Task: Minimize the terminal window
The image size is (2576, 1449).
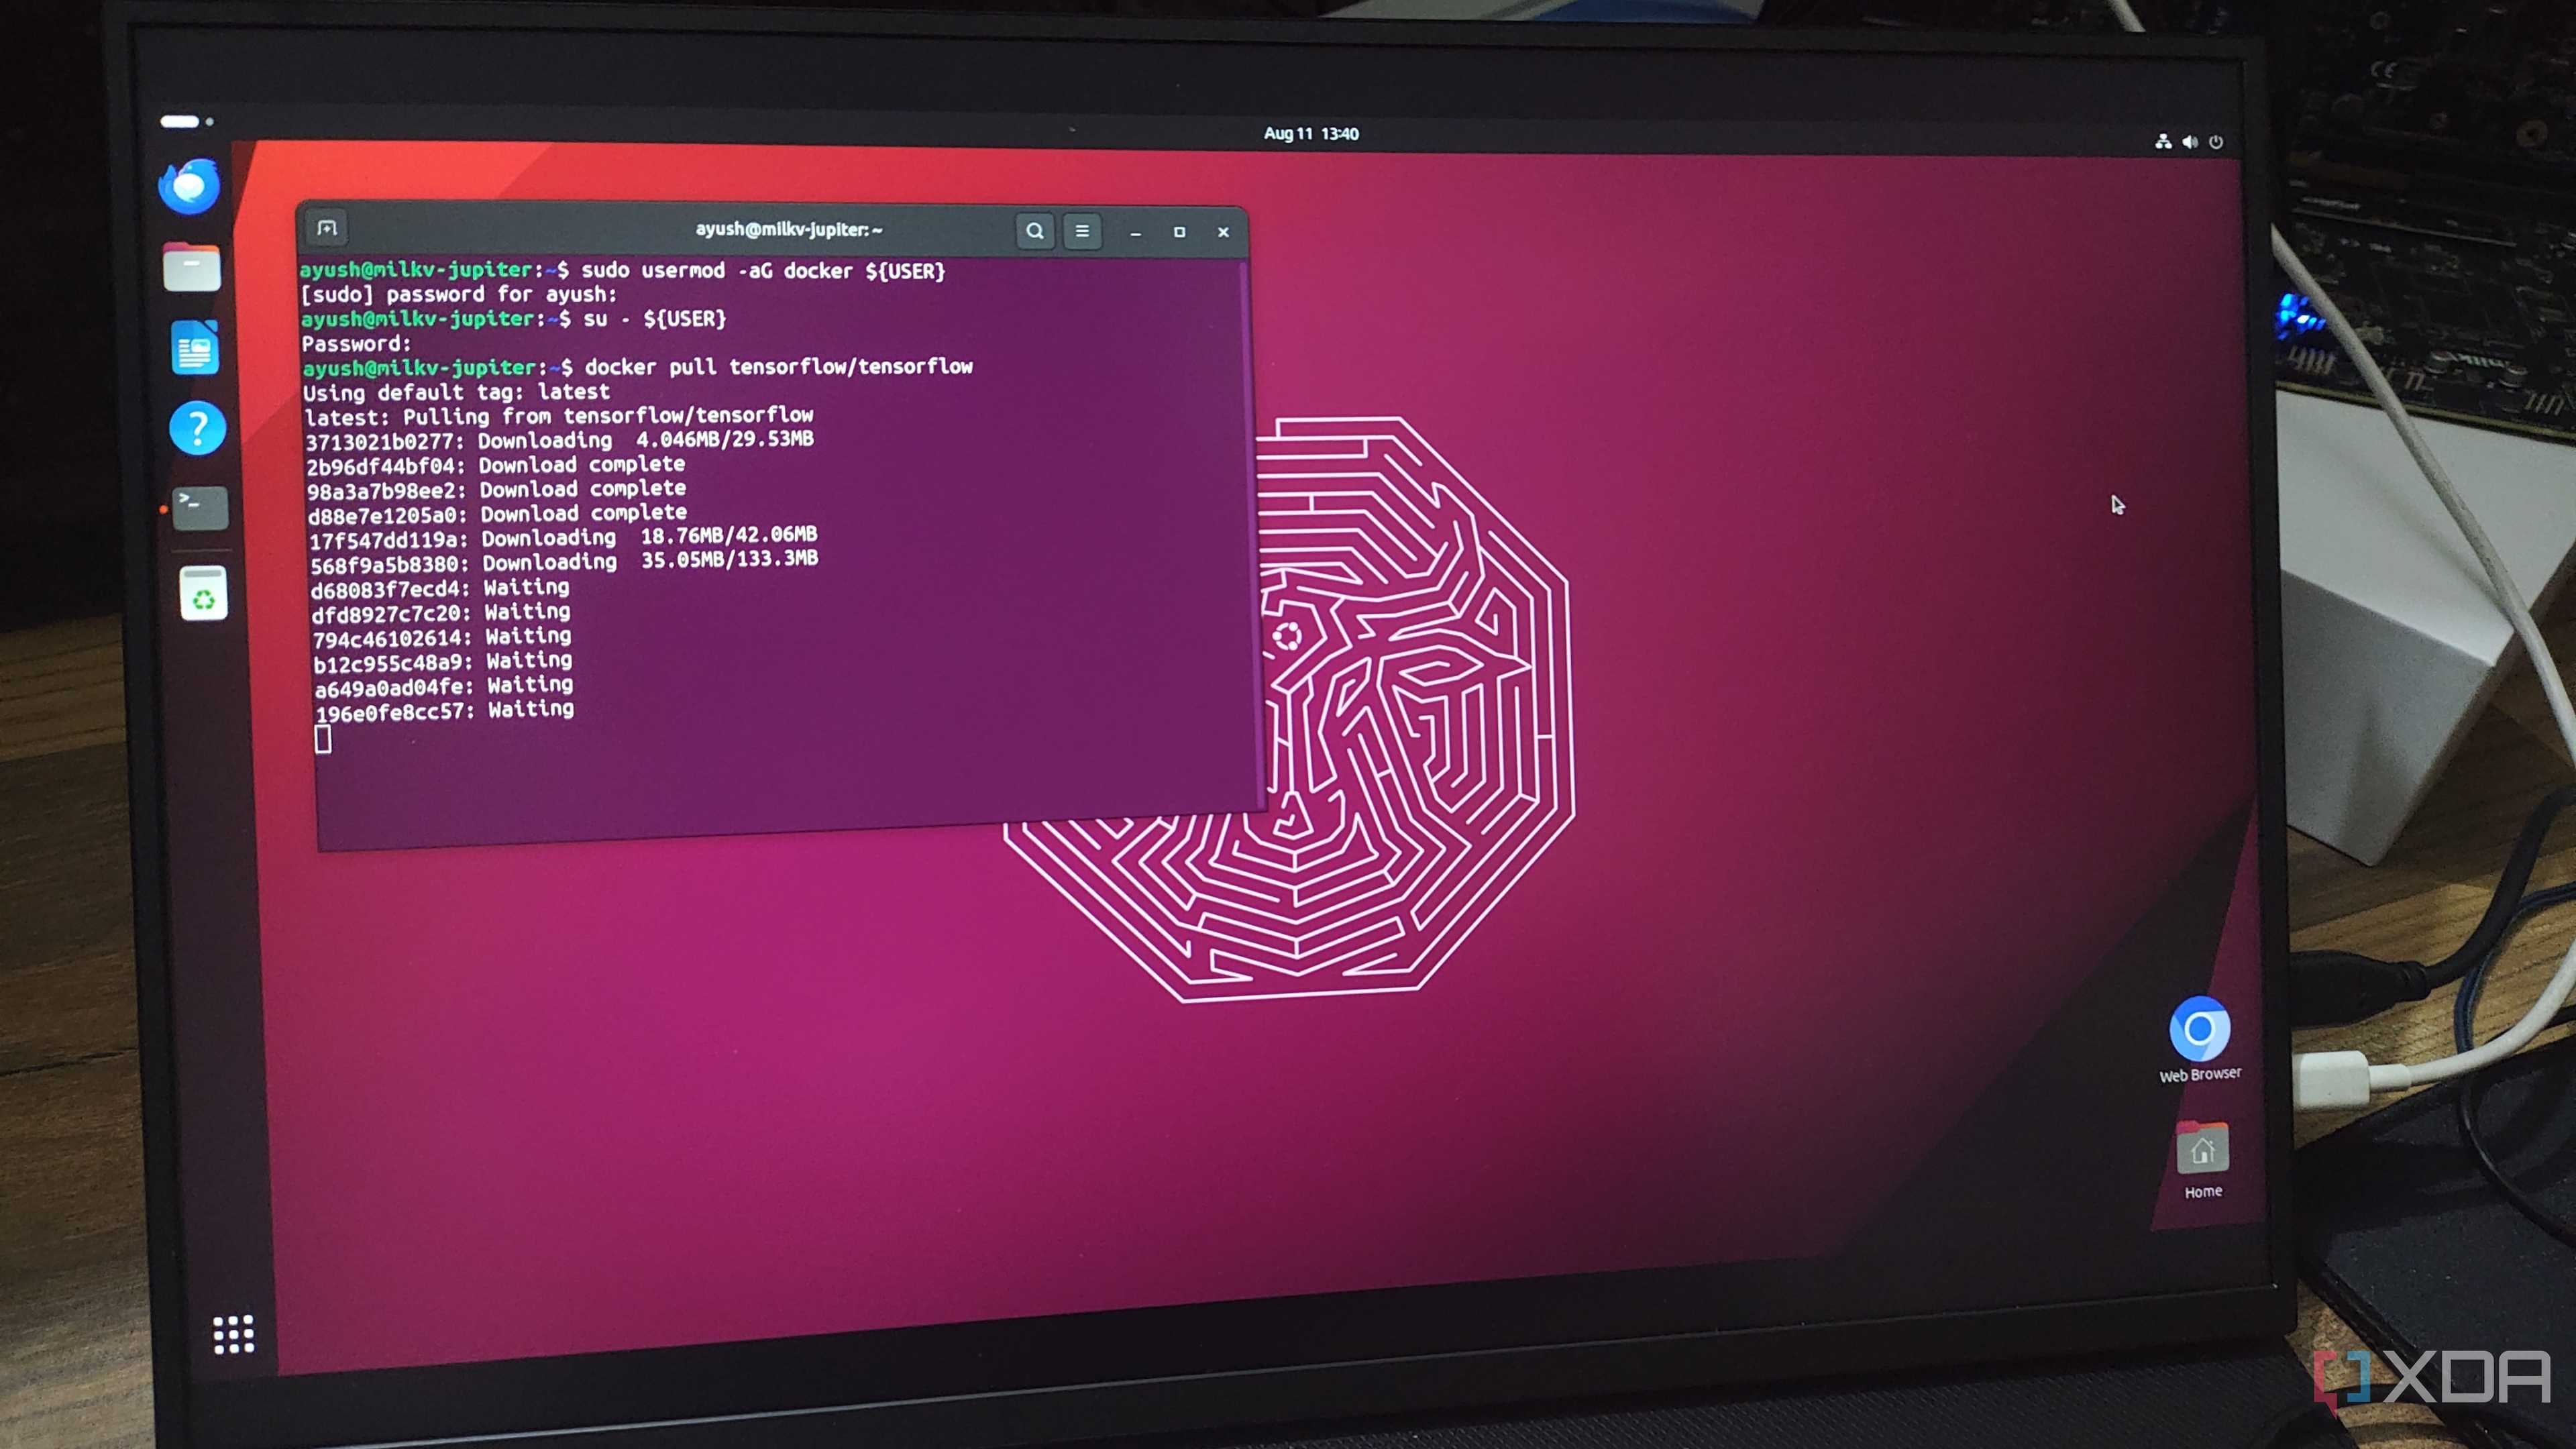Action: point(1135,233)
